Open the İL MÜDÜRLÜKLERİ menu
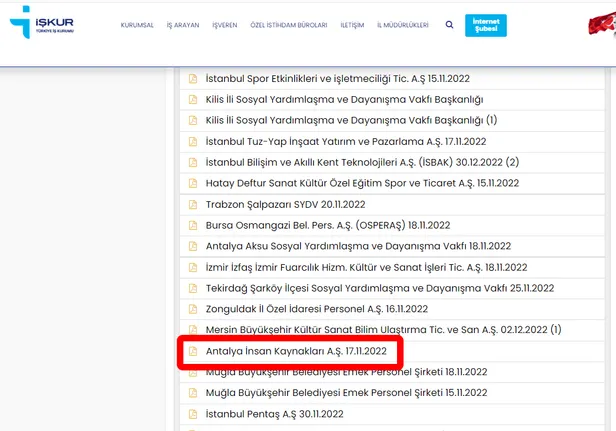The image size is (616, 431). tap(403, 25)
